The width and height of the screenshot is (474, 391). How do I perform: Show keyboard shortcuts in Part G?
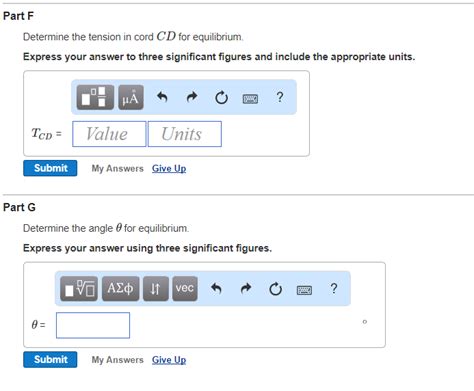[304, 290]
